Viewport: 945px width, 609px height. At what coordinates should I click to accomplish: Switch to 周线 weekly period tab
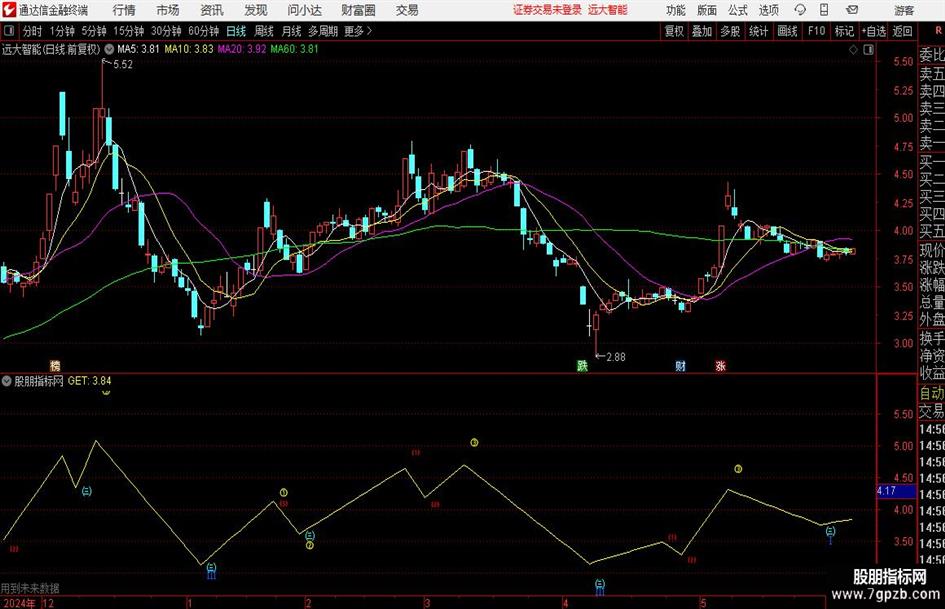[x=264, y=31]
